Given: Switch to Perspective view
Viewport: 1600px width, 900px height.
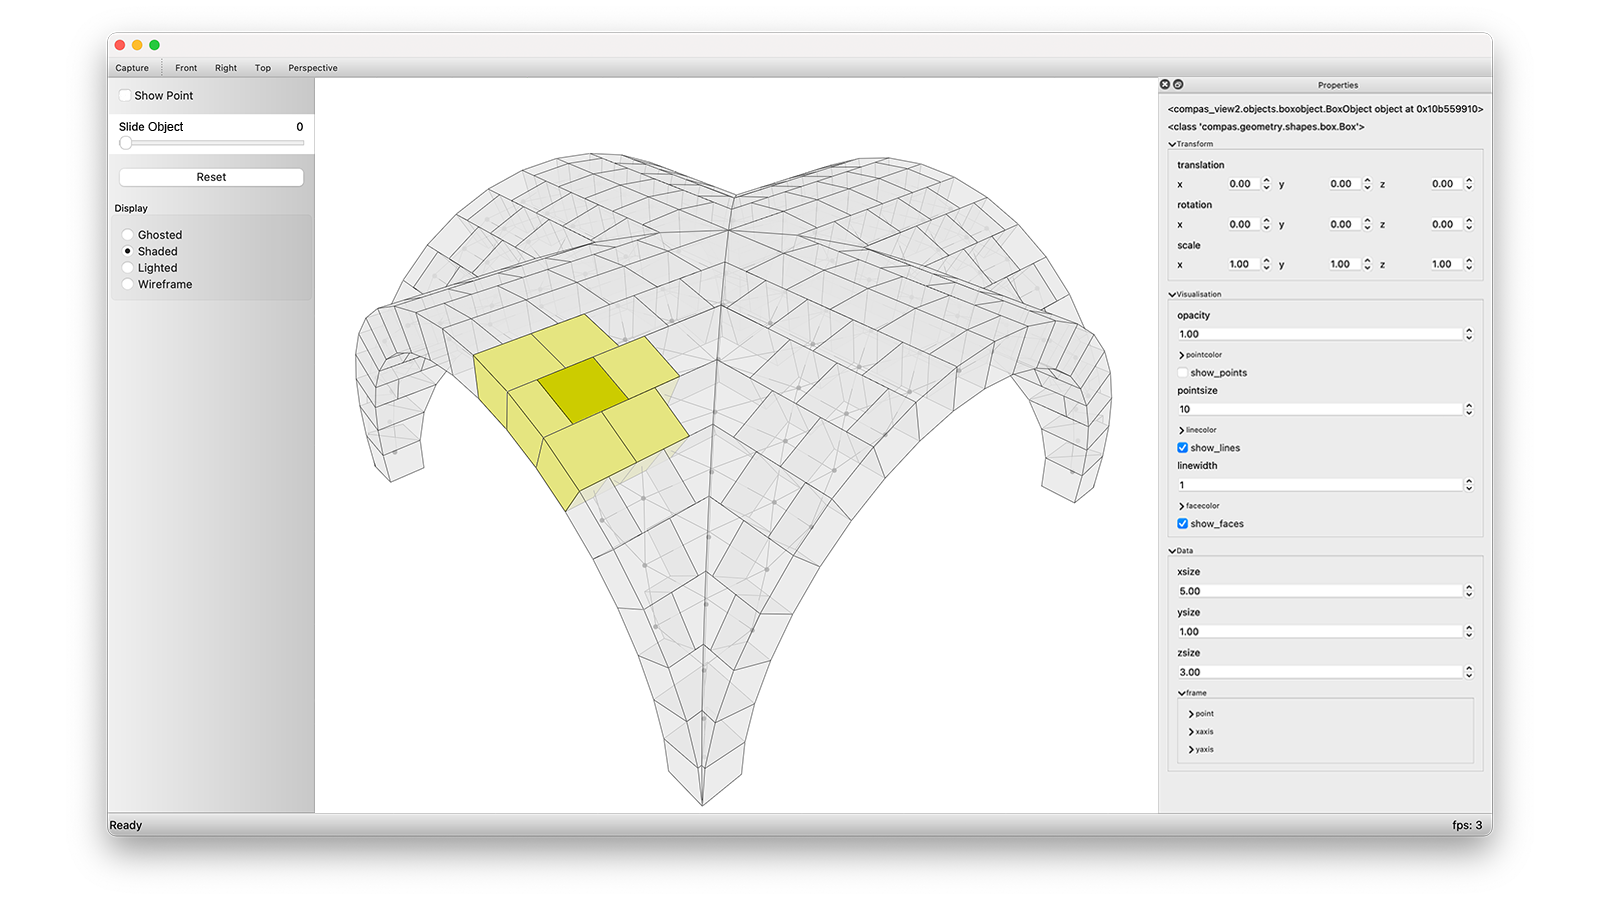Looking at the screenshot, I should [x=312, y=68].
